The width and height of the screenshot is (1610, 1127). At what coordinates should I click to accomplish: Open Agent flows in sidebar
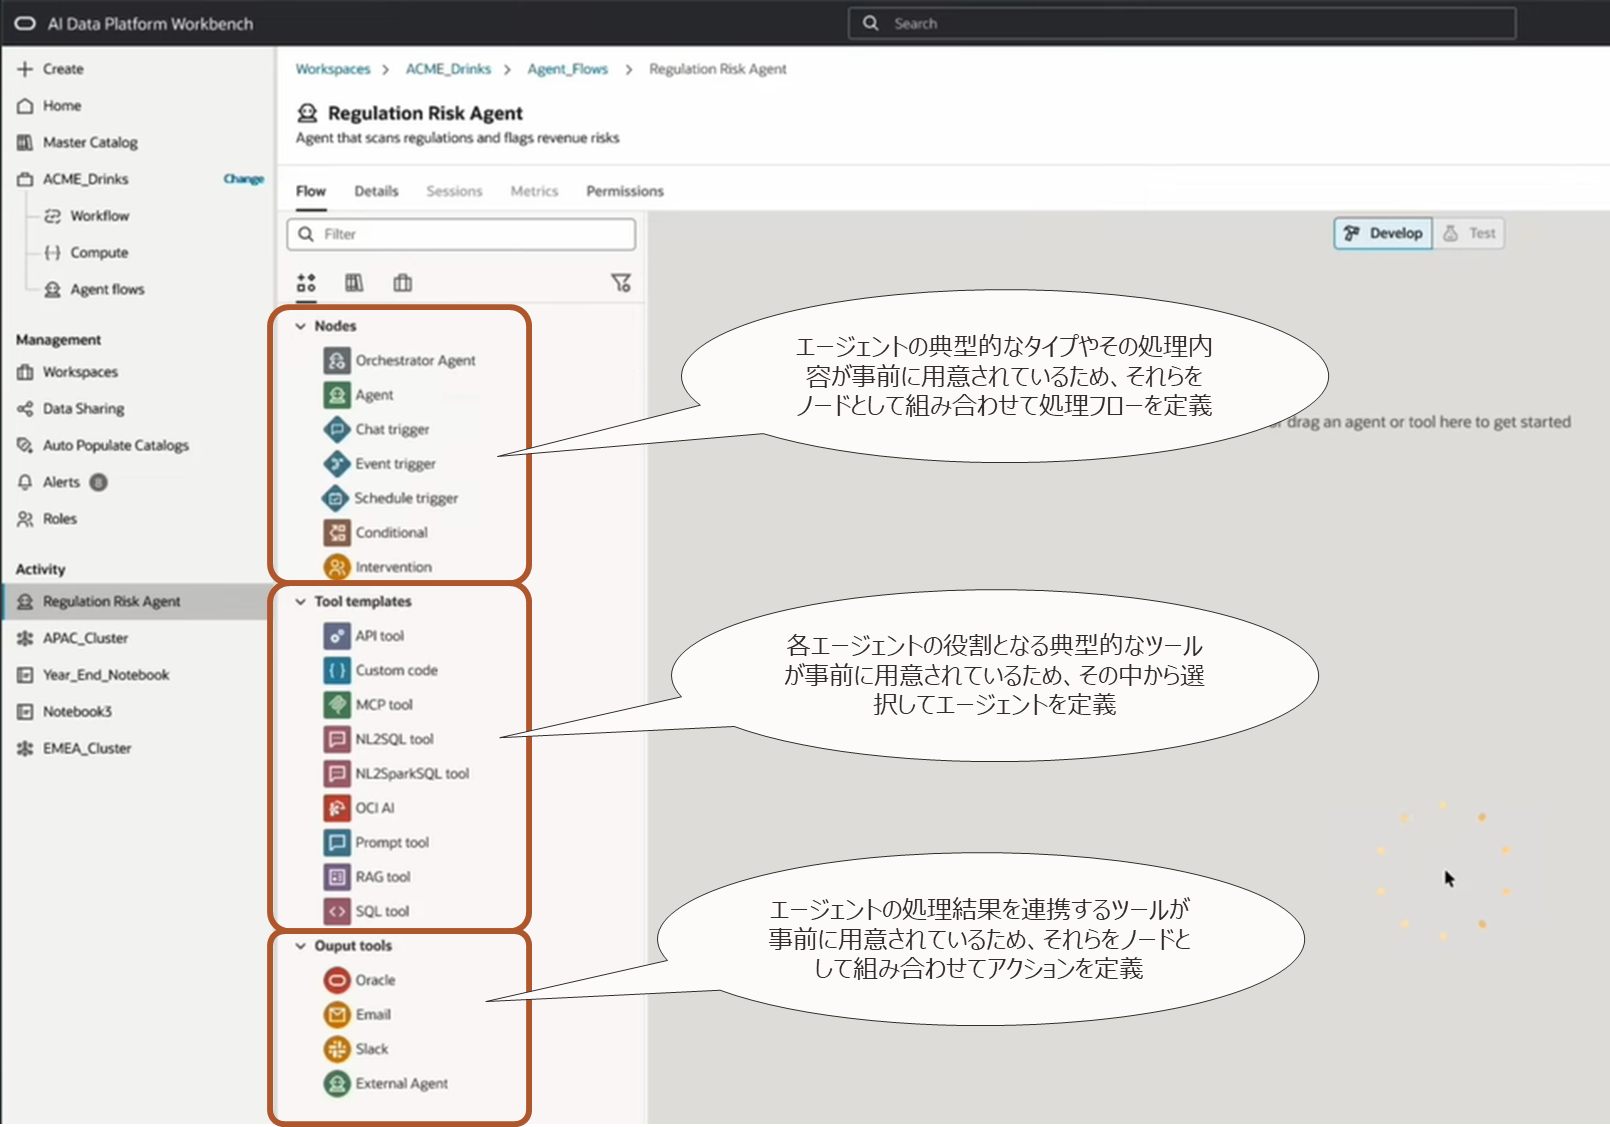[95, 290]
